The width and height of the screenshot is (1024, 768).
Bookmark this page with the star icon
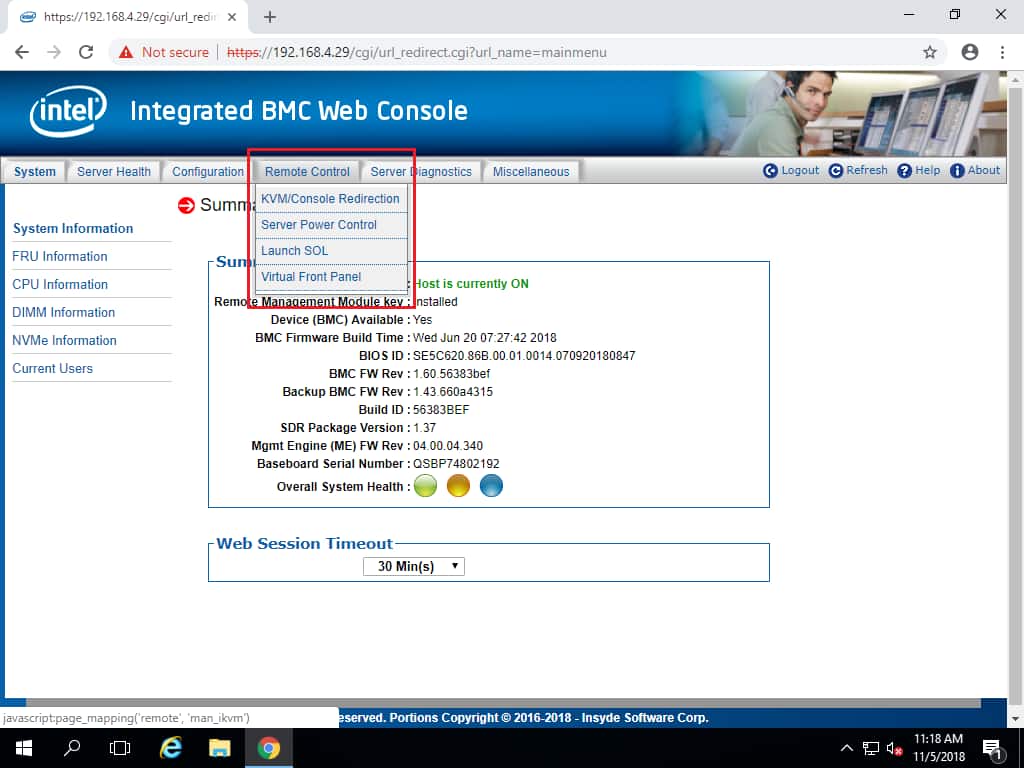click(929, 52)
